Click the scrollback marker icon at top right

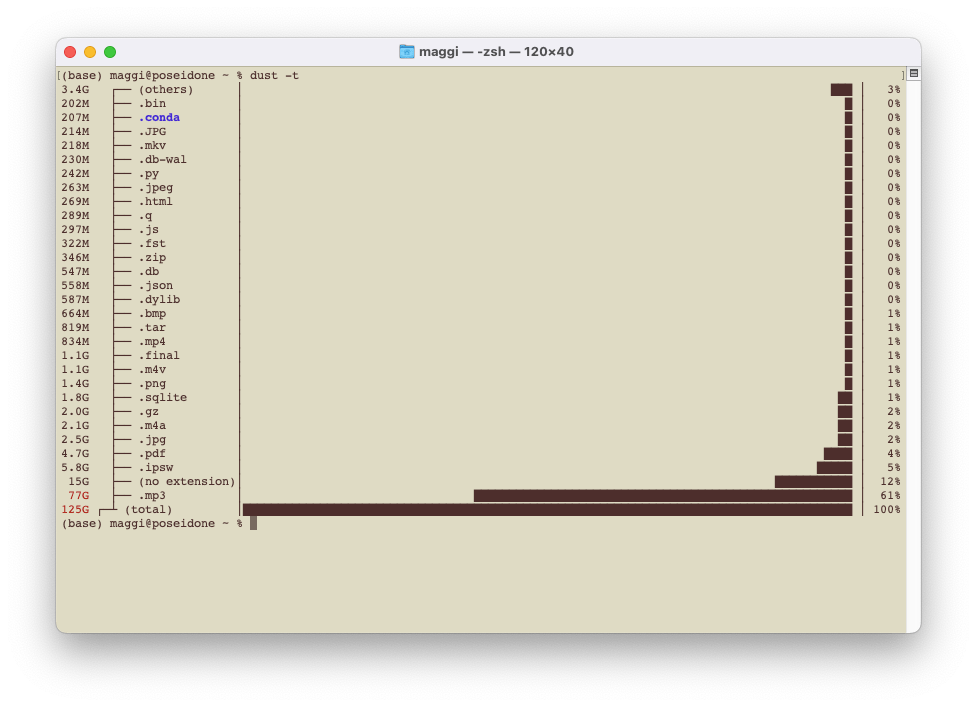(x=913, y=74)
